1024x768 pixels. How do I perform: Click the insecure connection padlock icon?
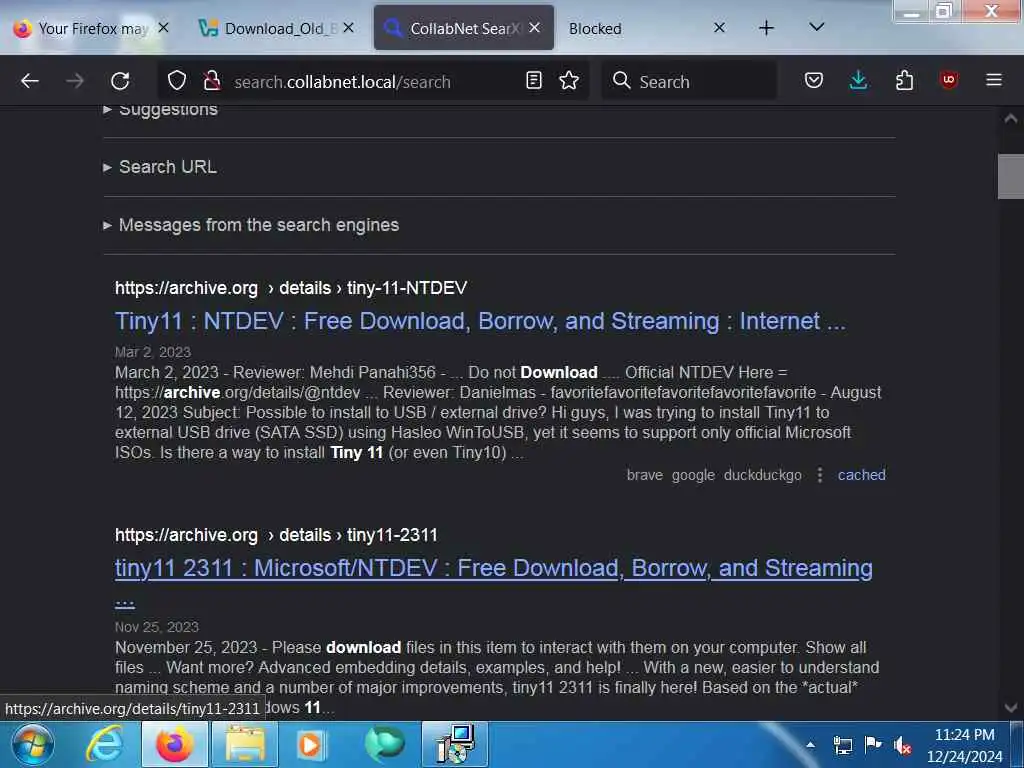click(x=212, y=81)
